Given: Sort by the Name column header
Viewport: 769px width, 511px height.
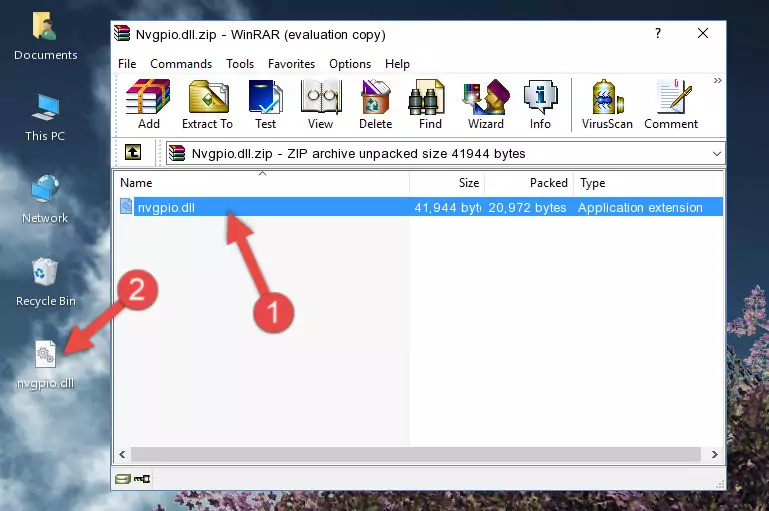Looking at the screenshot, I should [x=262, y=183].
